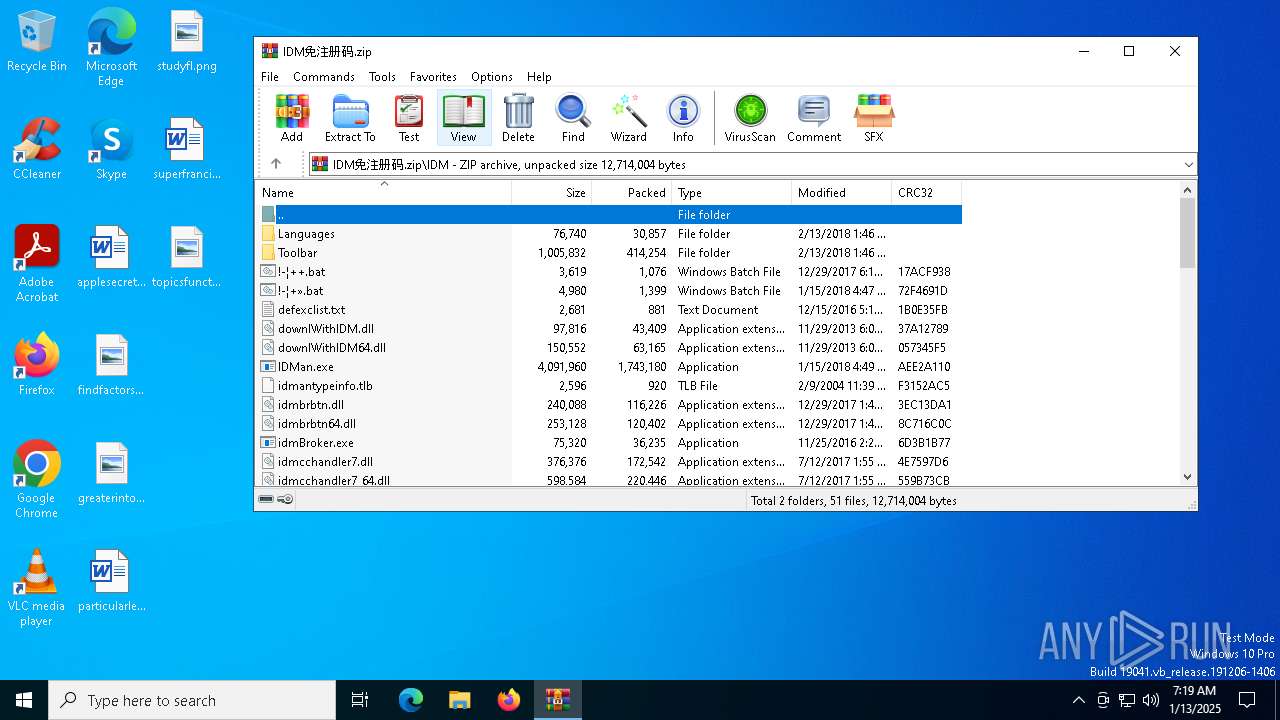The height and width of the screenshot is (720, 1280).
Task: Open the Windows Start menu
Action: 24,700
